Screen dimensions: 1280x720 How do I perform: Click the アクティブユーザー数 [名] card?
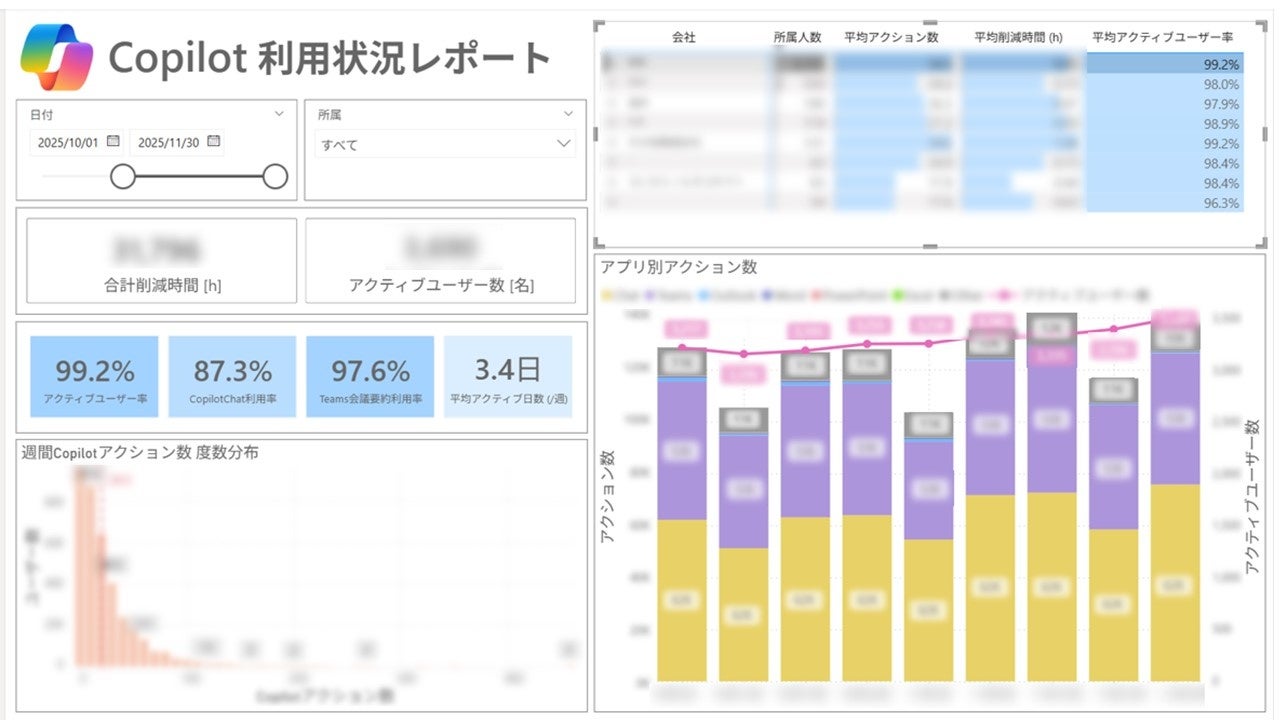click(x=441, y=260)
